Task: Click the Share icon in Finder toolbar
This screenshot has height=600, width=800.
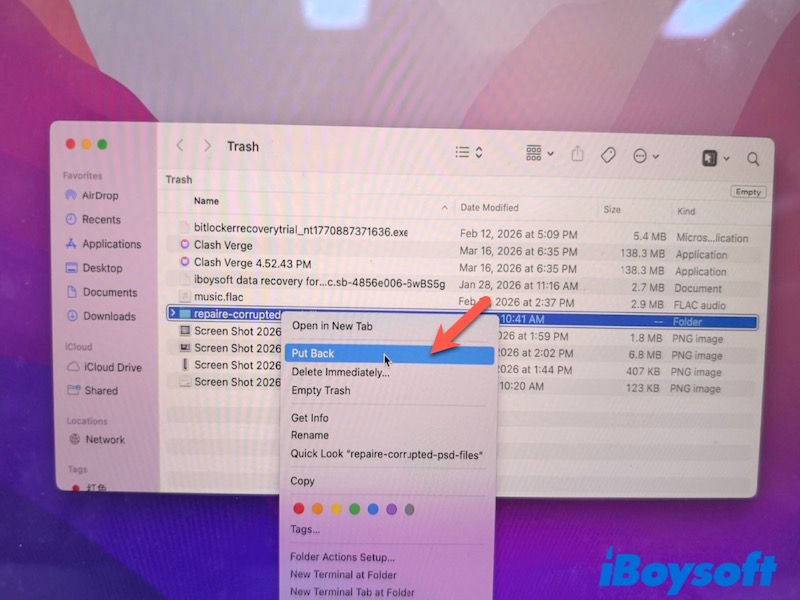Action: pos(578,154)
